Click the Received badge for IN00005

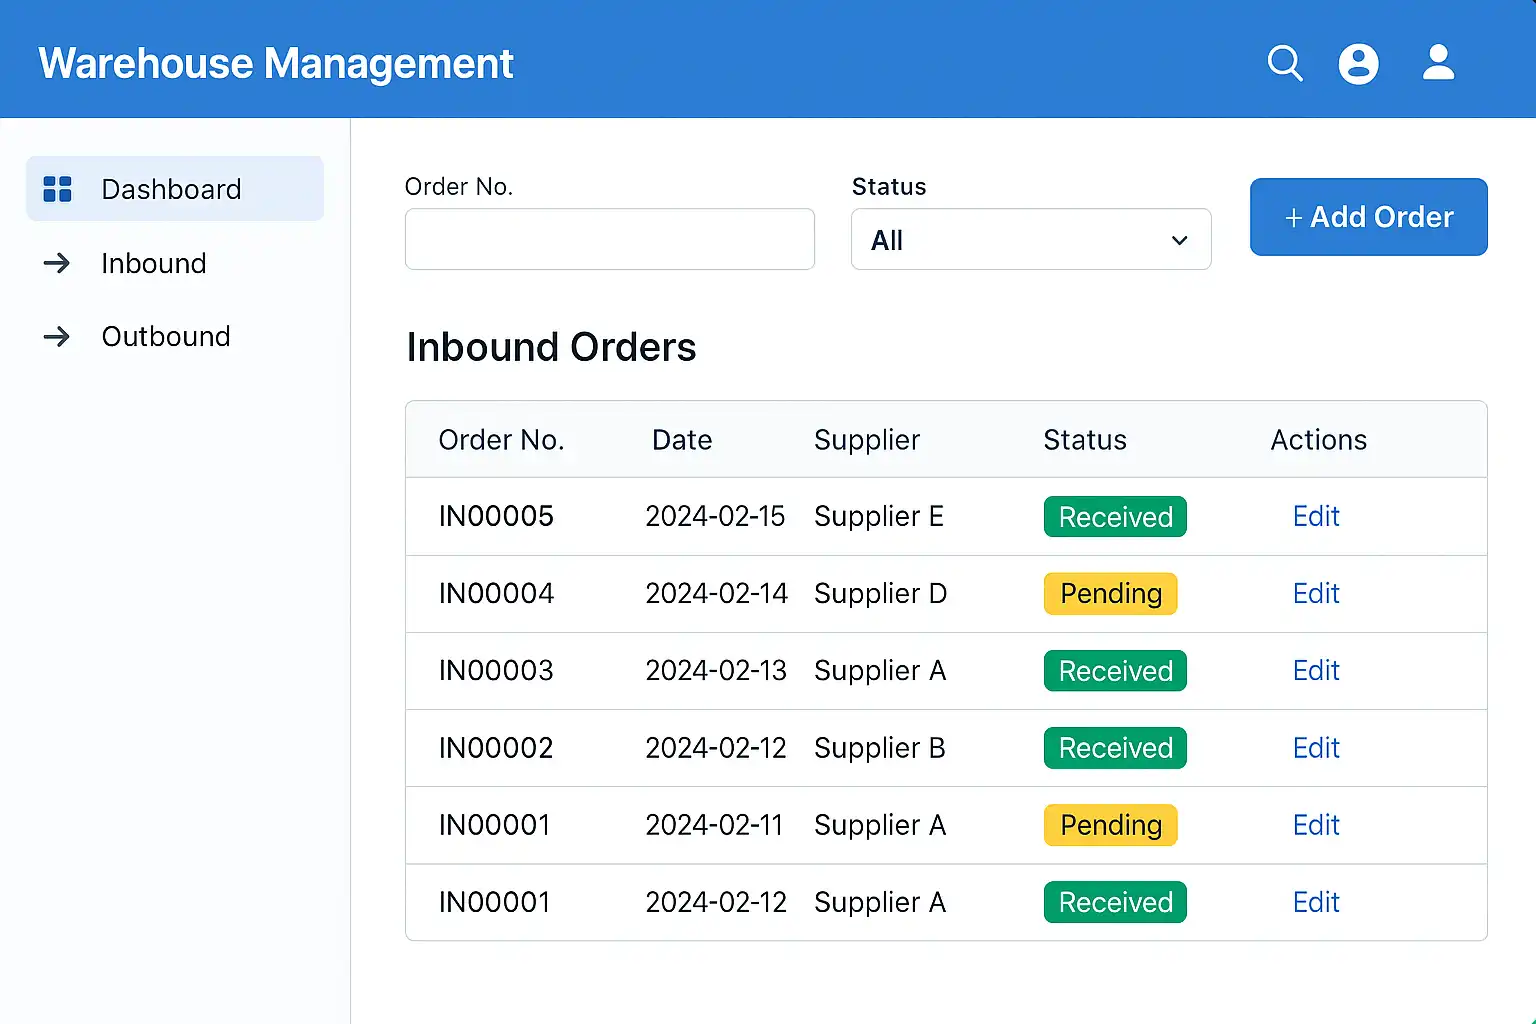point(1115,517)
